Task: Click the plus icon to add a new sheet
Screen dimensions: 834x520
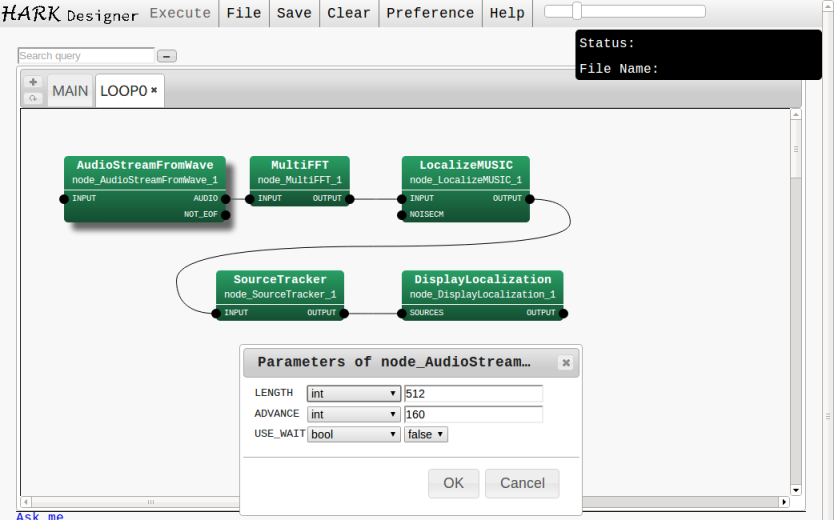Action: (x=33, y=82)
